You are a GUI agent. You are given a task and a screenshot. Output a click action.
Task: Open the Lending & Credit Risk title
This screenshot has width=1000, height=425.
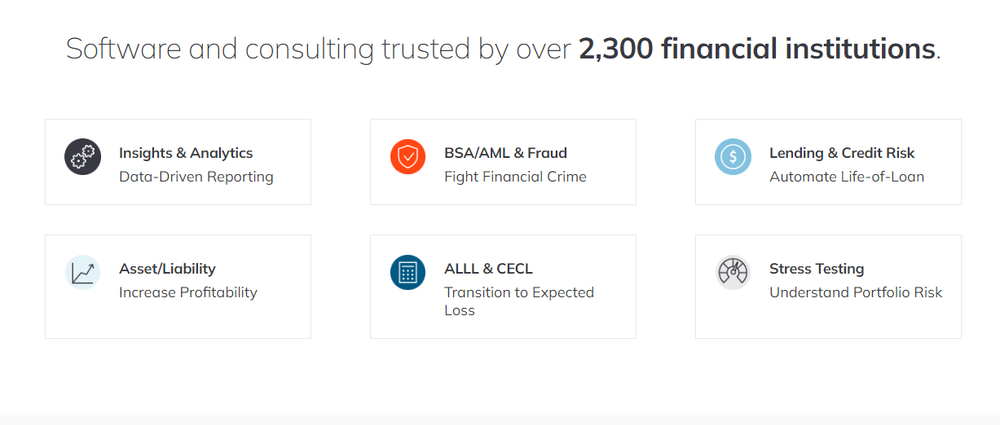(842, 153)
